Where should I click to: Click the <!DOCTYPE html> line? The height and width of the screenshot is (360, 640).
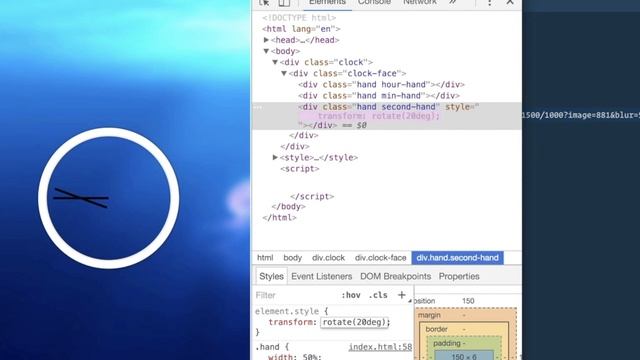coord(299,18)
